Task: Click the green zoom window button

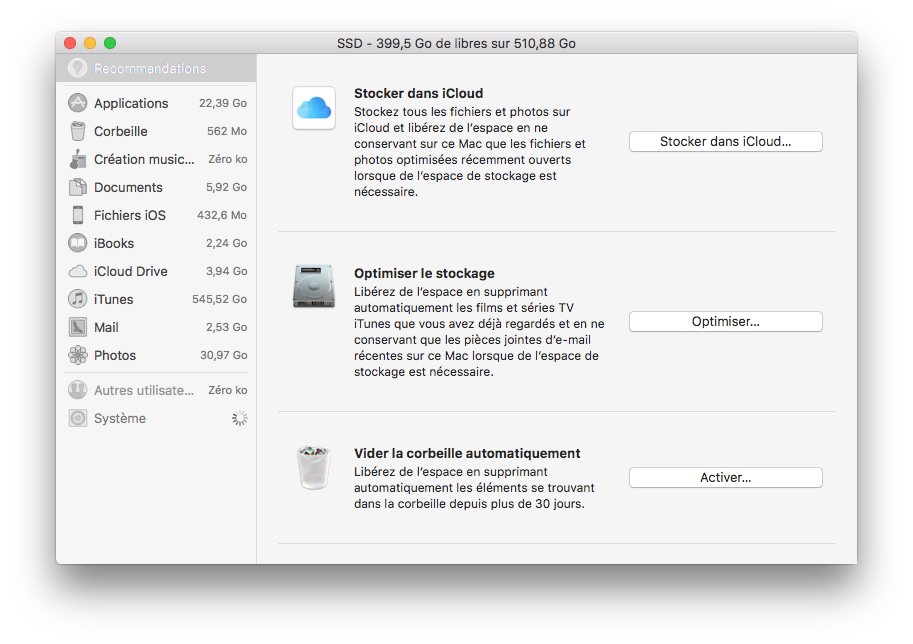Action: (110, 43)
